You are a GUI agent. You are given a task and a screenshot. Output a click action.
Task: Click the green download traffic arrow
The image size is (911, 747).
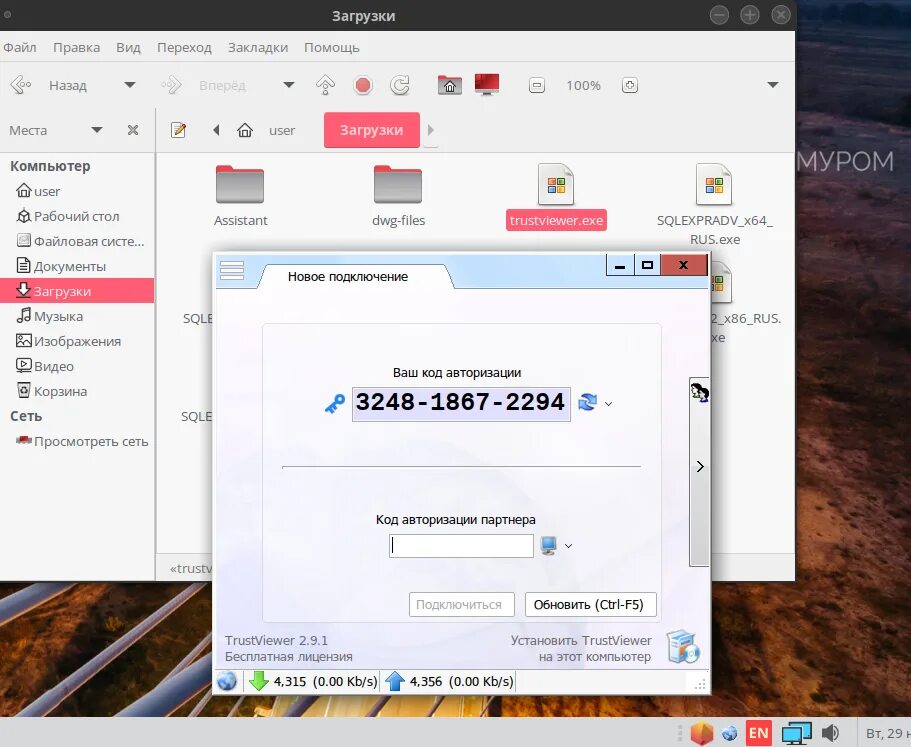tap(259, 681)
